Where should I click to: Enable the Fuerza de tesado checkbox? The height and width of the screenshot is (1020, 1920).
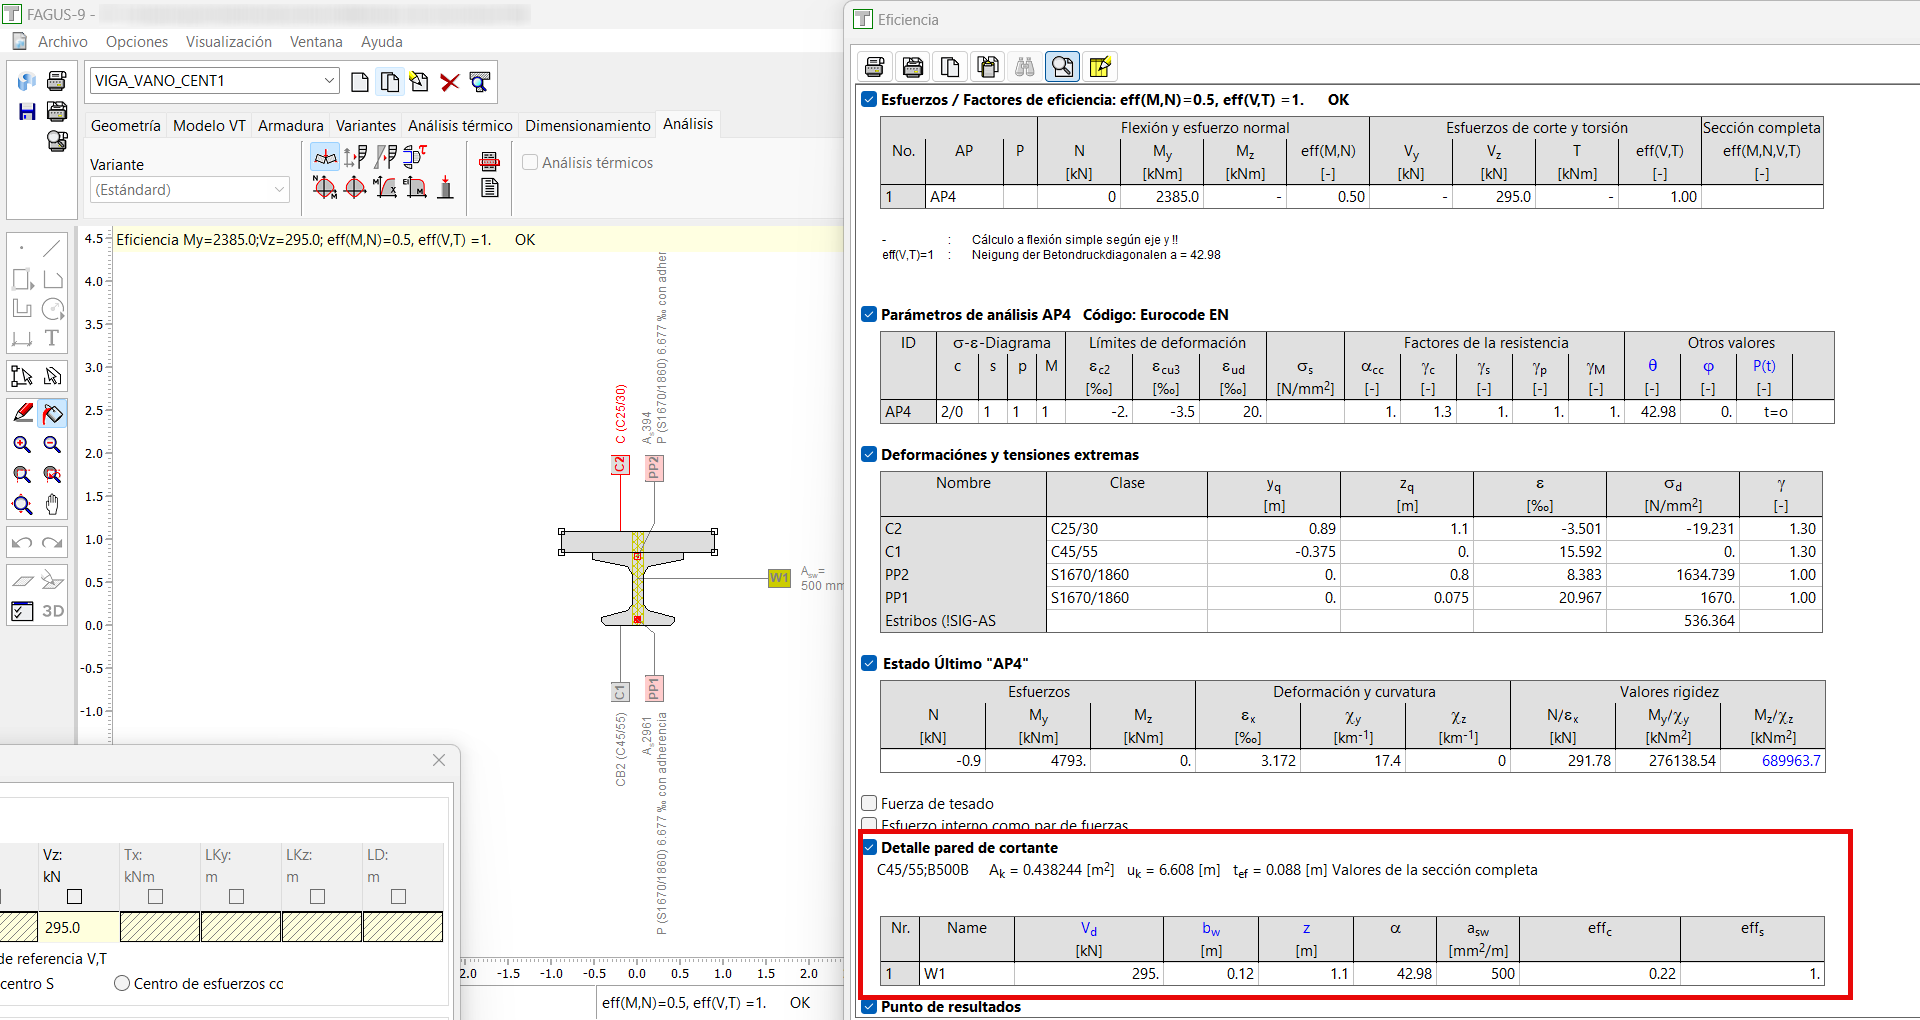[x=869, y=803]
